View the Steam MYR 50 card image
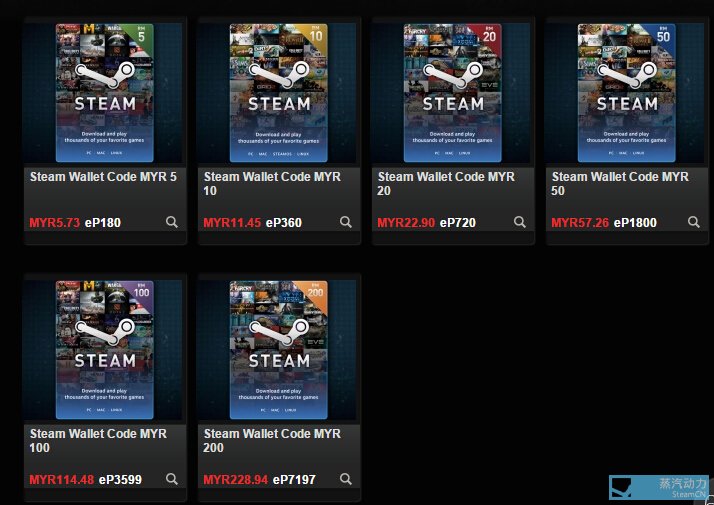The height and width of the screenshot is (505, 714). tap(627, 92)
